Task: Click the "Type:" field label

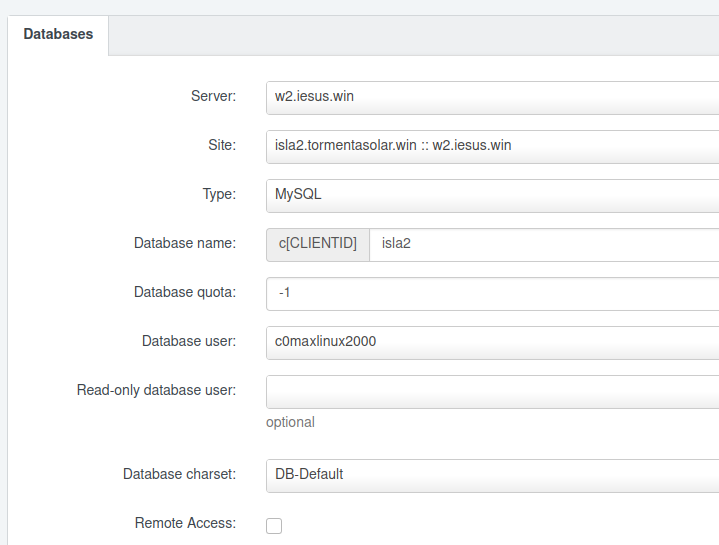Action: (219, 194)
